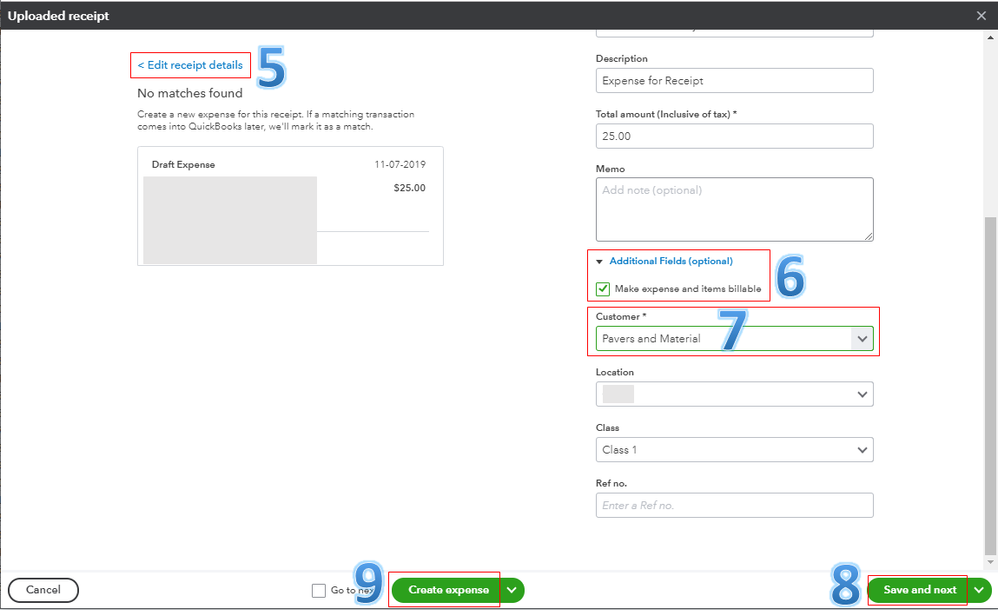This screenshot has height=610, width=998.
Task: Click the Cancel button
Action: pos(43,590)
